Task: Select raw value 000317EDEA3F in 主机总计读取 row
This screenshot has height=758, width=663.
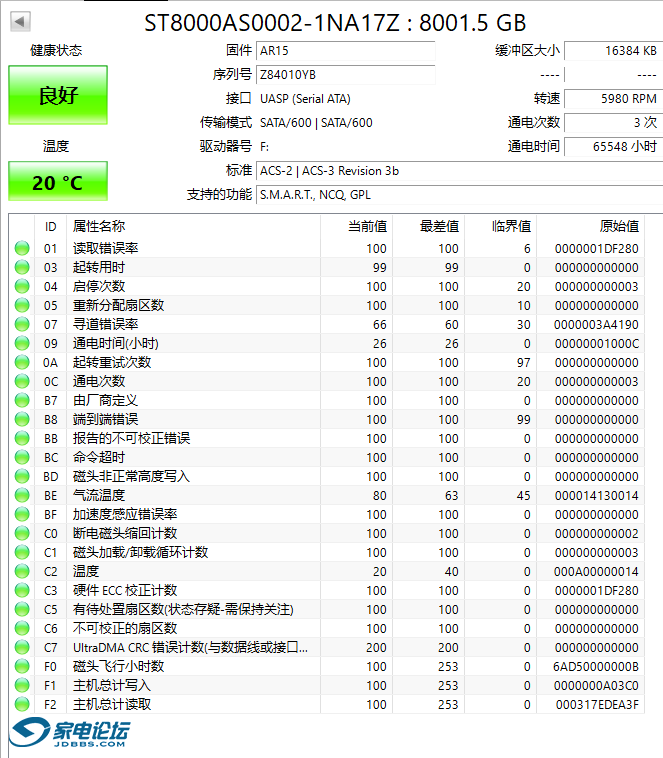Action: [x=597, y=704]
